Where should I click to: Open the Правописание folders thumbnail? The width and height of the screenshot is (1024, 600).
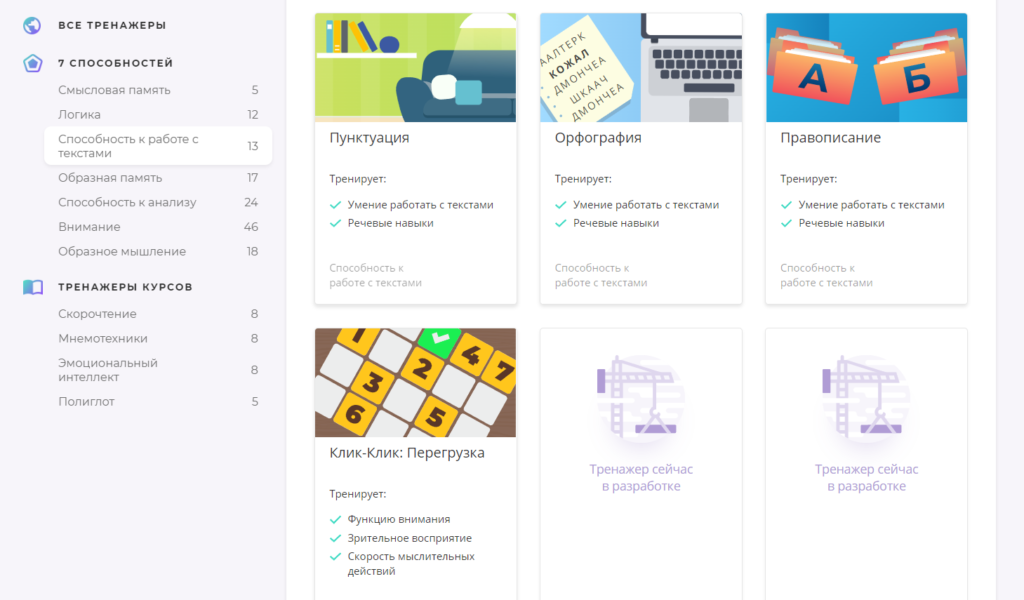tap(866, 68)
